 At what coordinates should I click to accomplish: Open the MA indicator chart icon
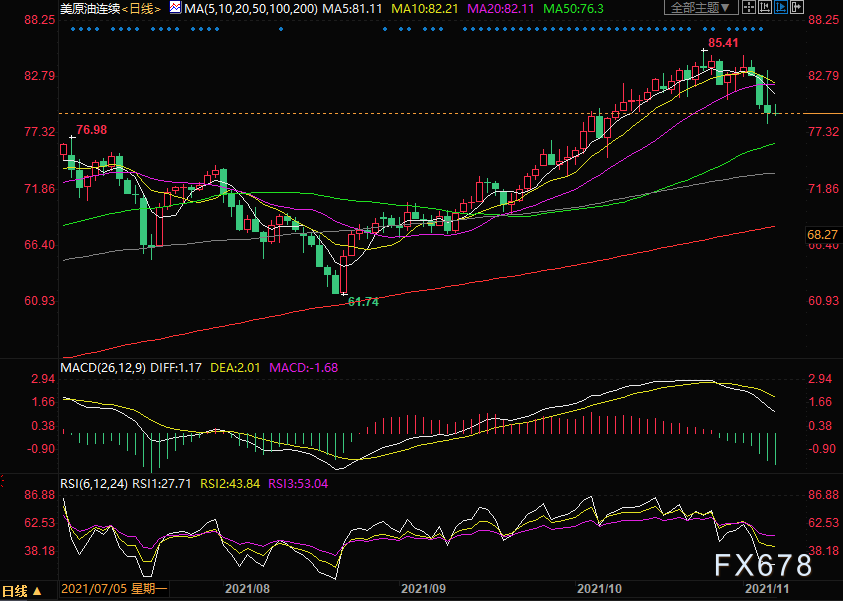[x=175, y=8]
